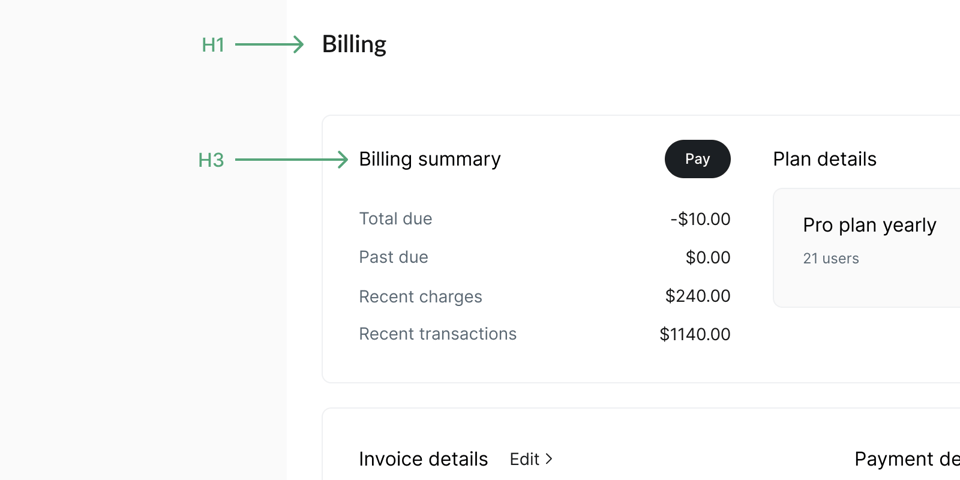Click the $0.00 past due amount
The height and width of the screenshot is (480, 960).
pos(708,258)
